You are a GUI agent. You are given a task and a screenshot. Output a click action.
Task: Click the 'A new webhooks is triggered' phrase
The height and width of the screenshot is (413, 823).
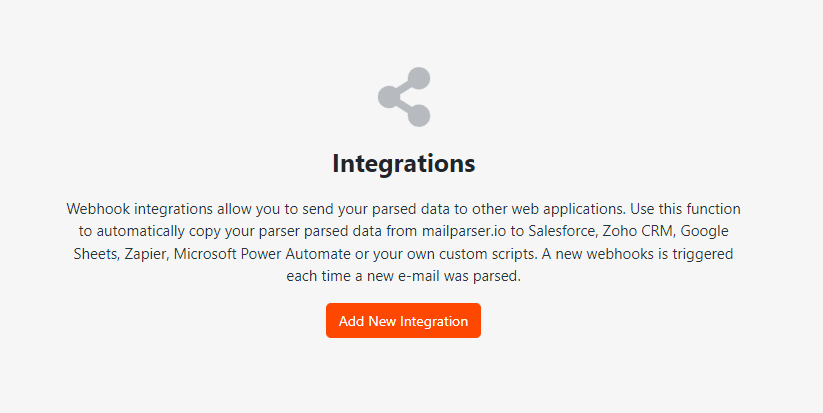[639, 254]
